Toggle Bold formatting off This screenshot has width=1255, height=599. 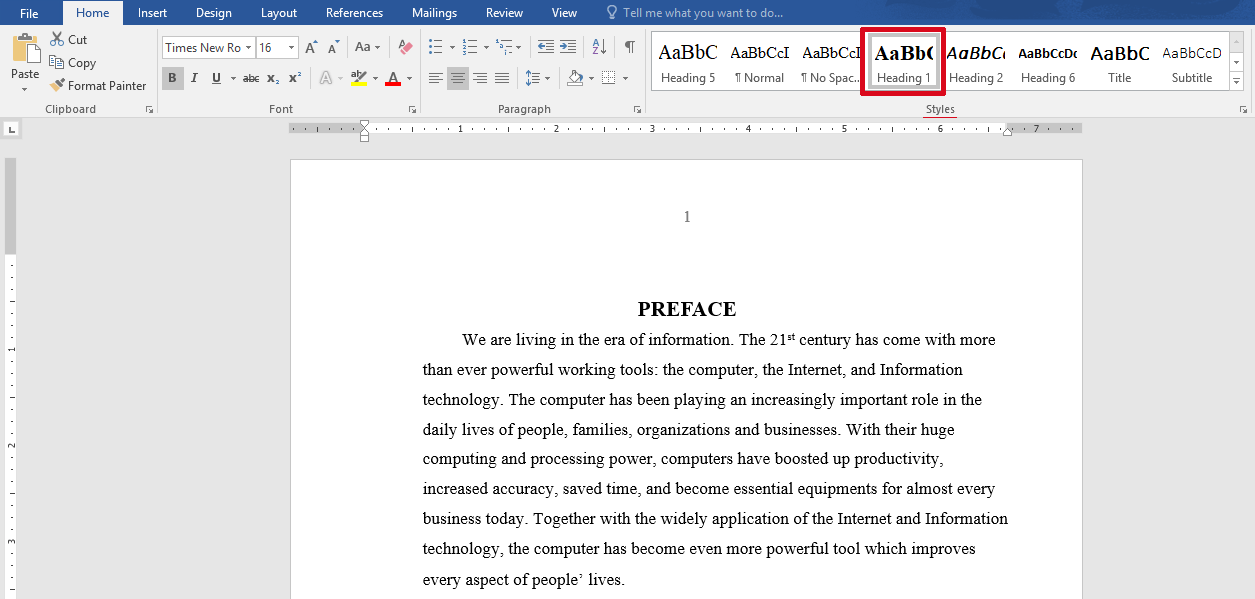[x=172, y=78]
